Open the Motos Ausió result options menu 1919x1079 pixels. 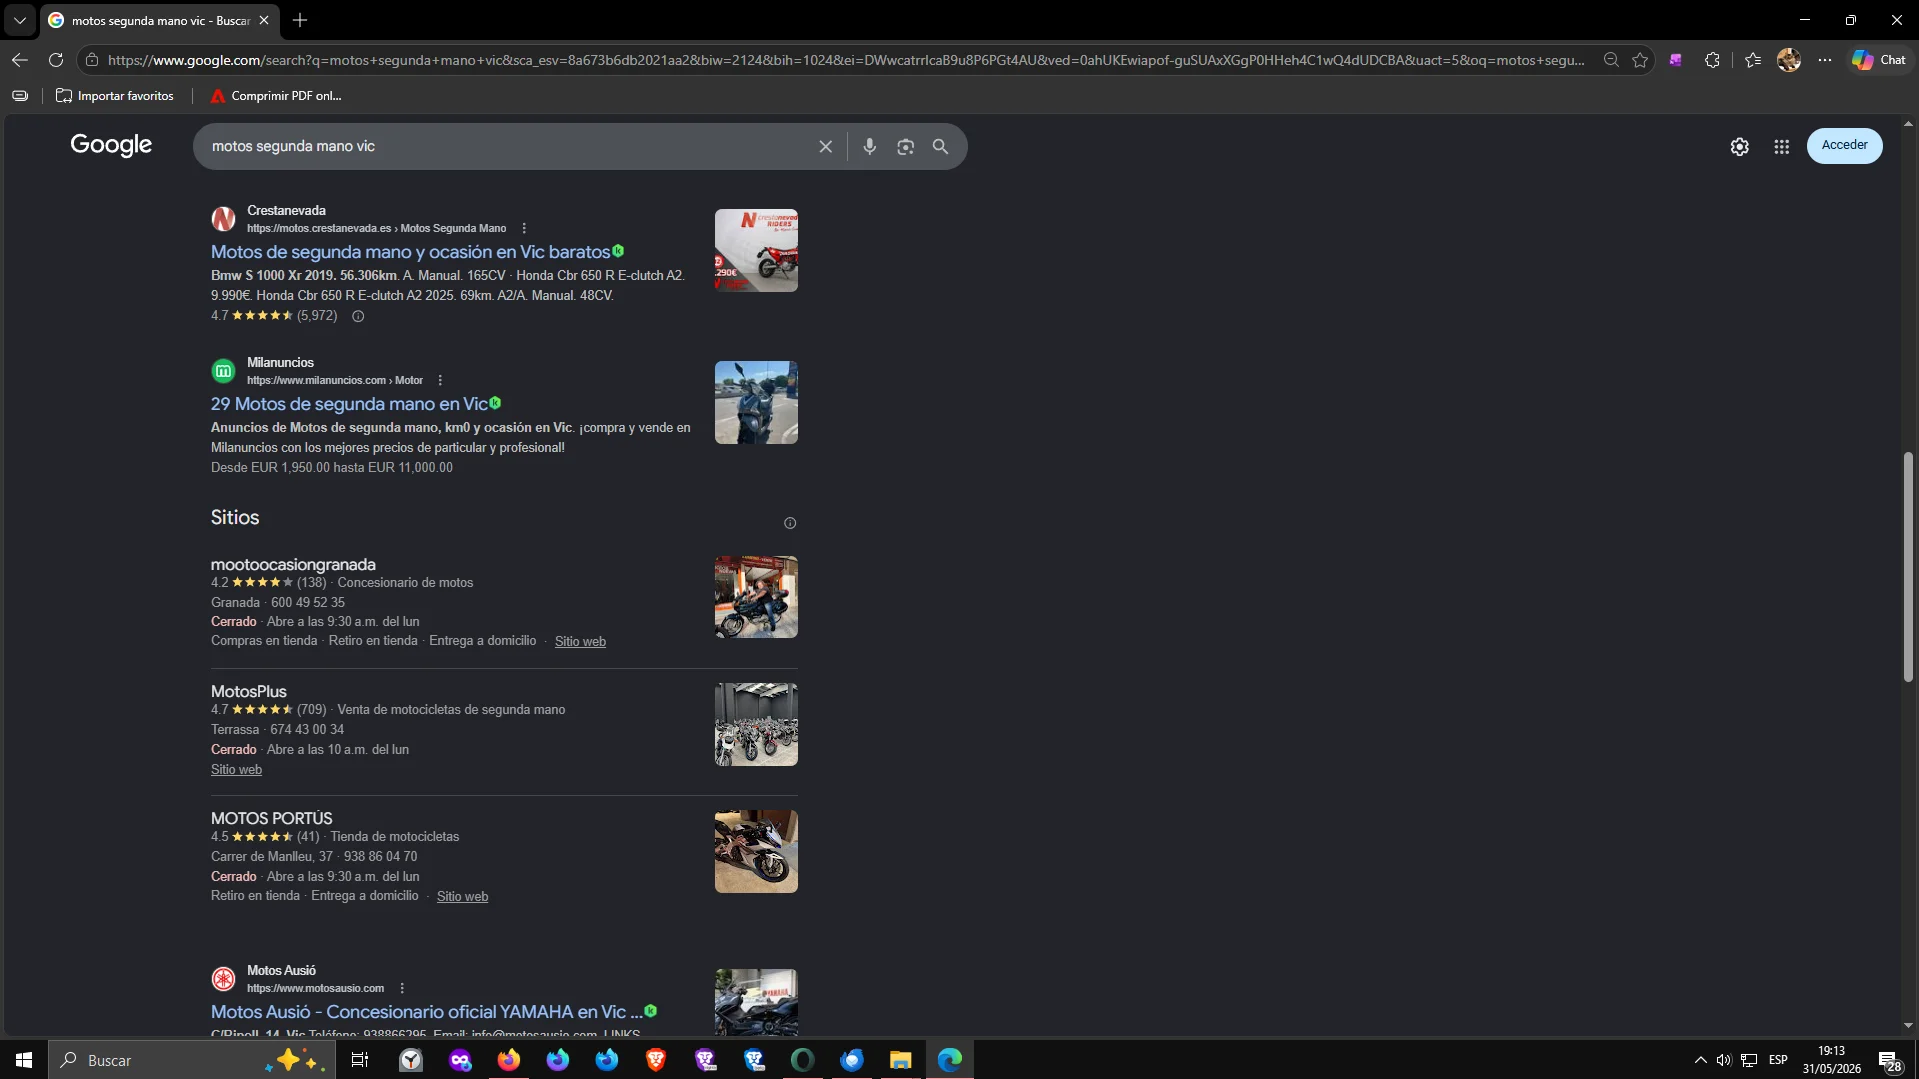coord(402,988)
